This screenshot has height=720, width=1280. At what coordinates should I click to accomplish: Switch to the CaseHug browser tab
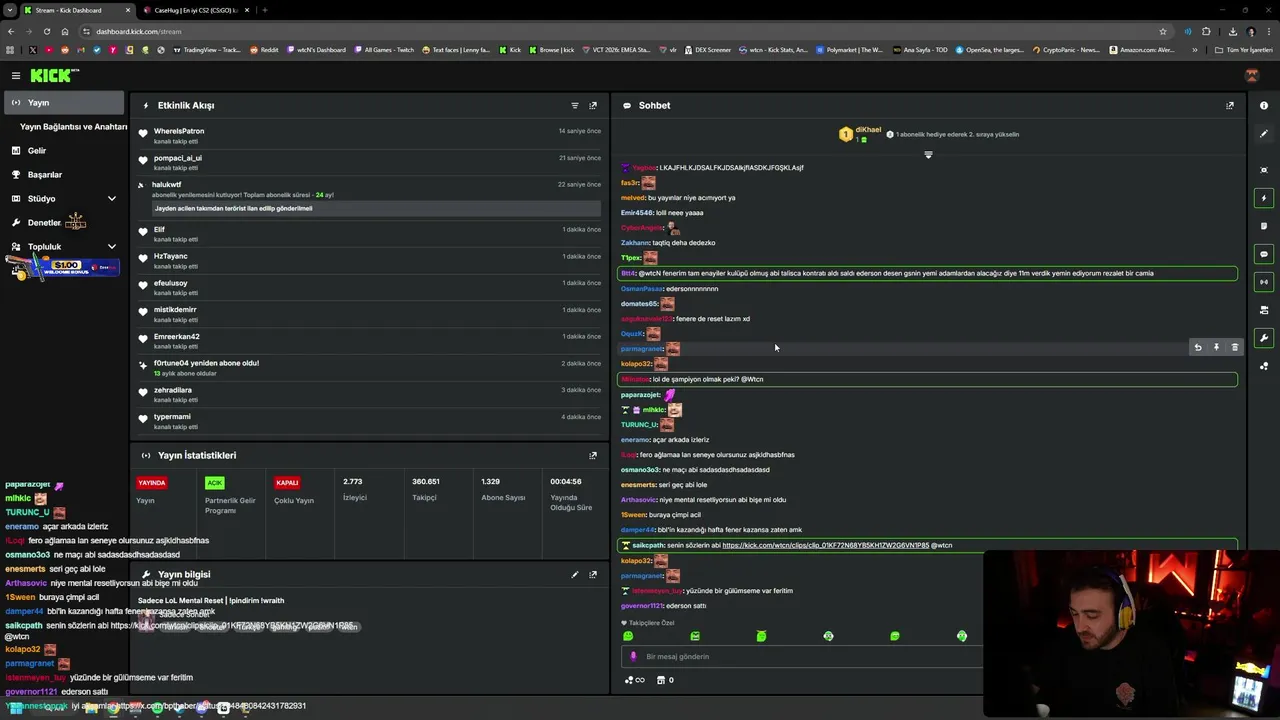pos(196,10)
